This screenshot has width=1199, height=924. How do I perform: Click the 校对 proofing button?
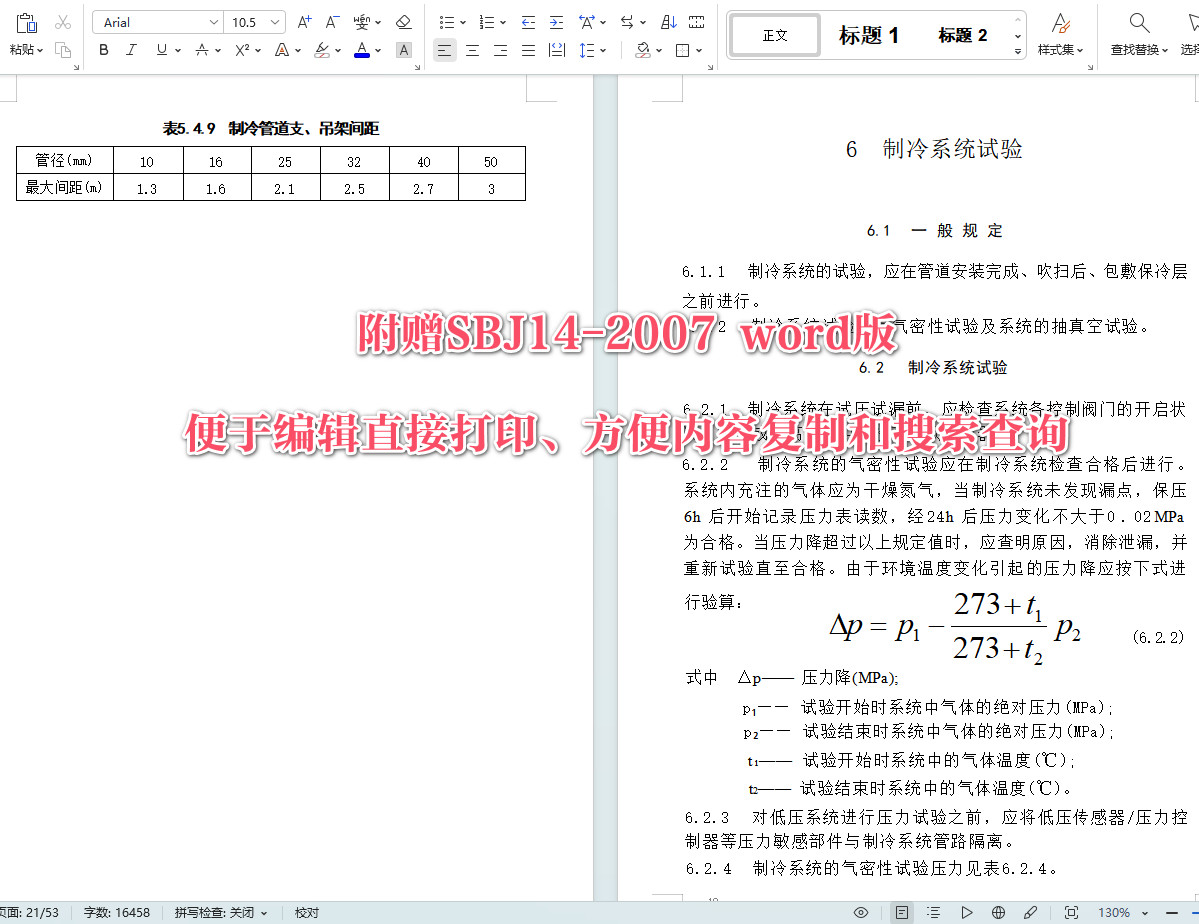306,912
